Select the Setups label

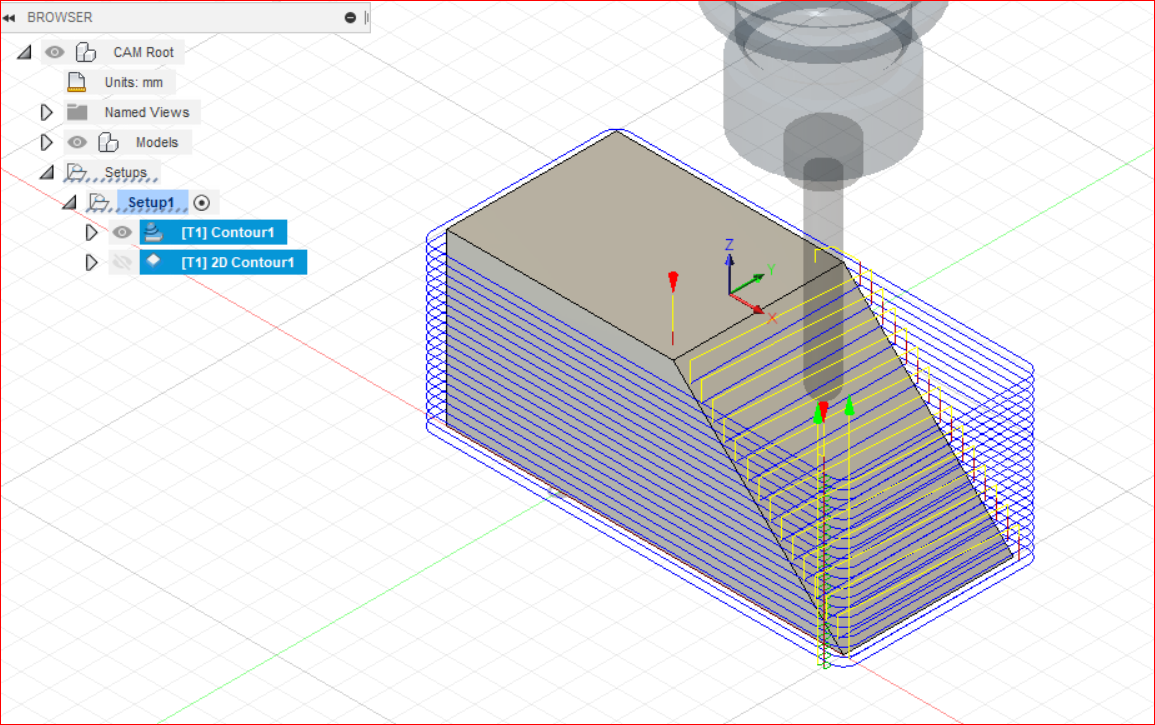pyautogui.click(x=125, y=172)
